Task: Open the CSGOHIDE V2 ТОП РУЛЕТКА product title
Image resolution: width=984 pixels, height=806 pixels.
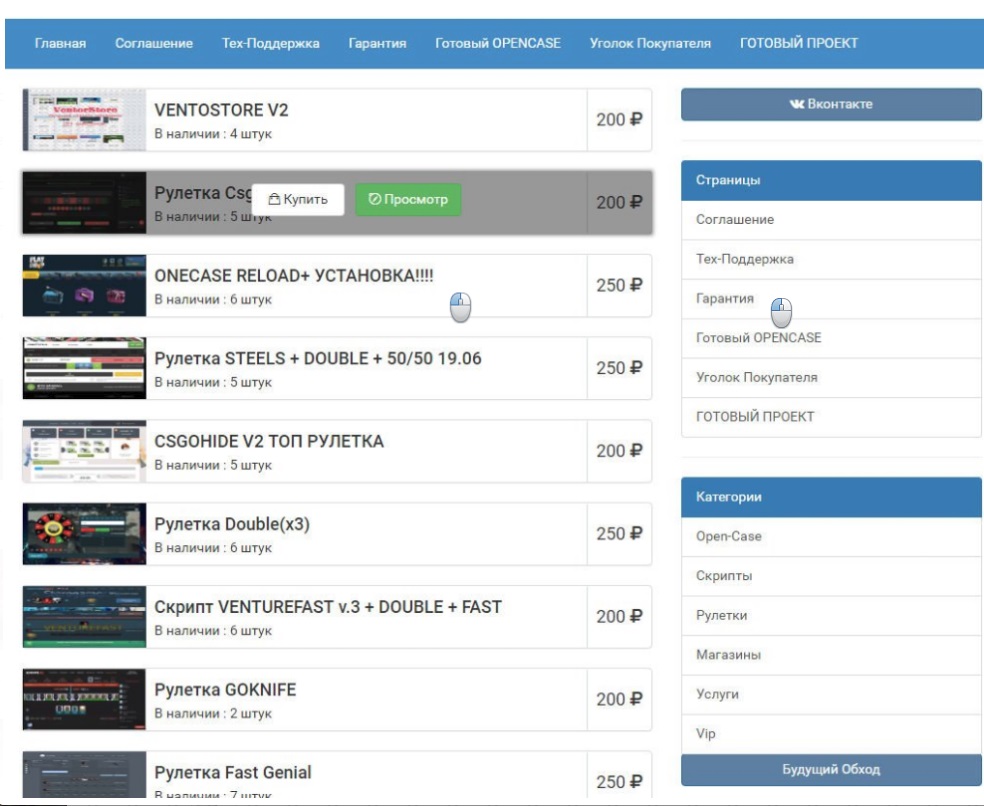Action: point(269,441)
